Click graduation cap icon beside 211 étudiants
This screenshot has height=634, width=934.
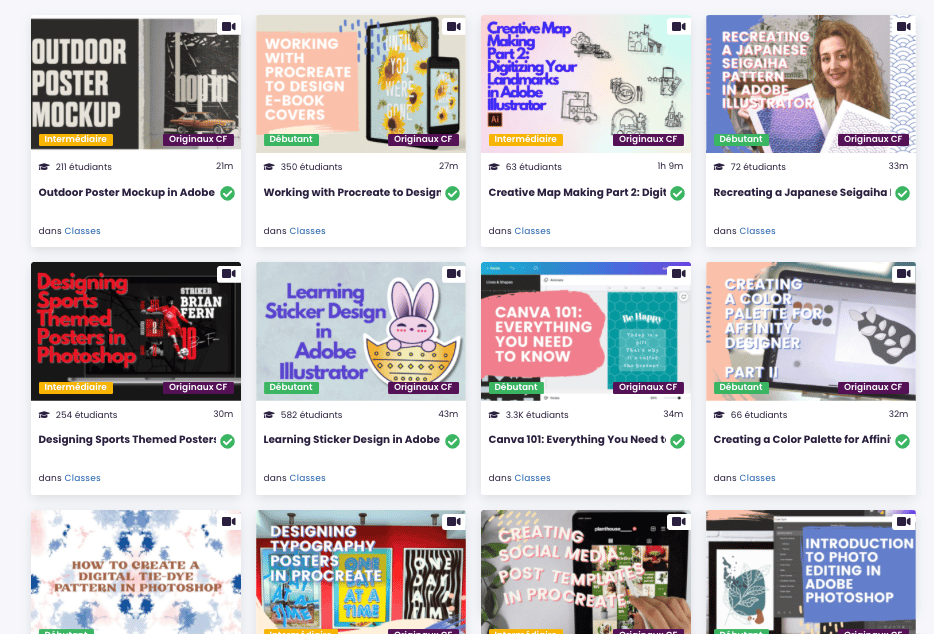(44, 167)
